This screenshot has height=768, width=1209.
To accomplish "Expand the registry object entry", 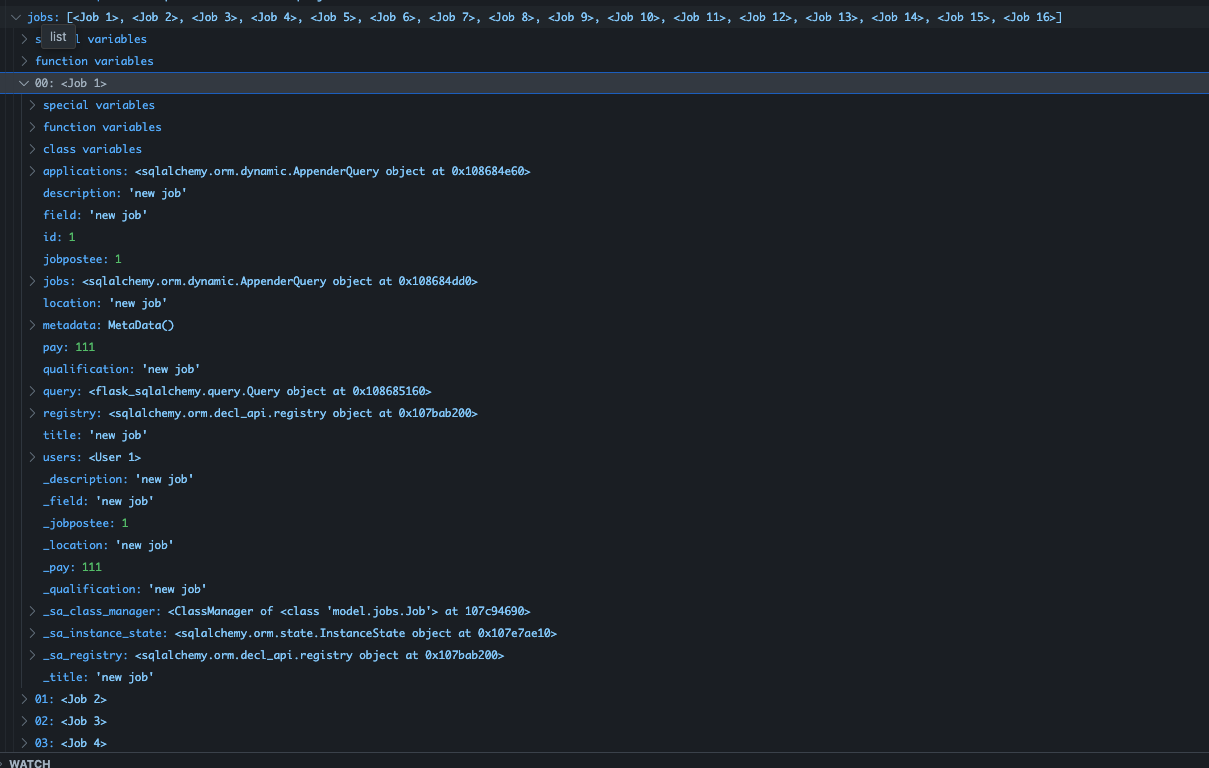I will [31, 413].
